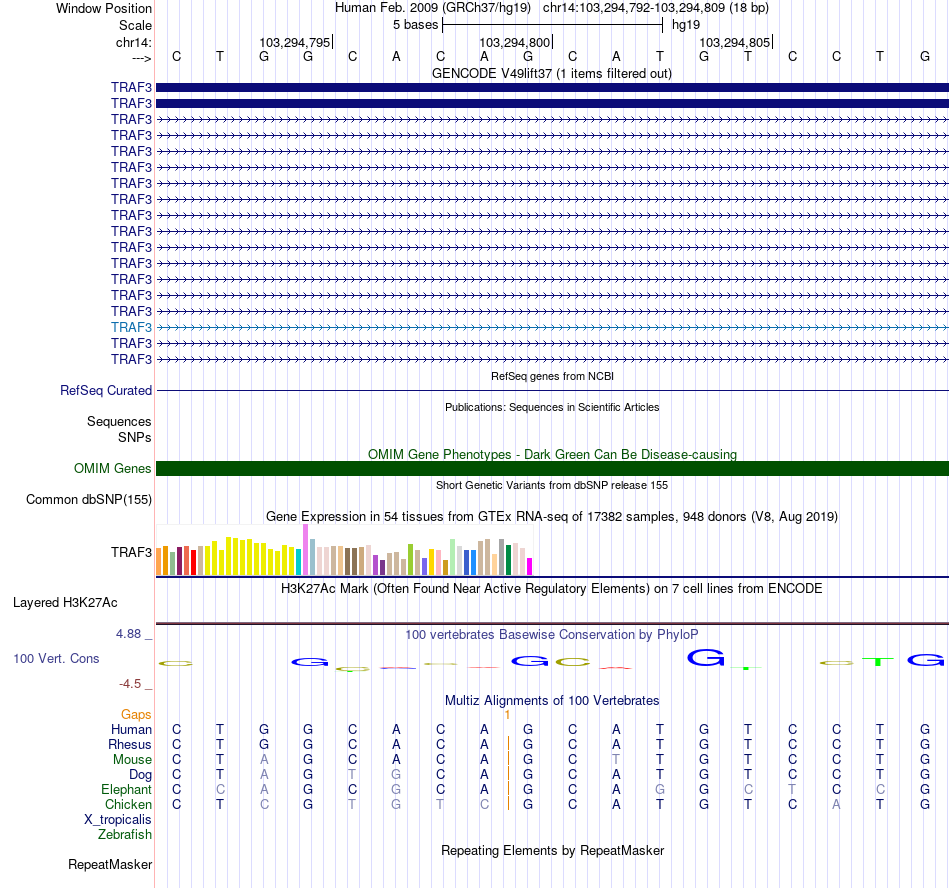This screenshot has height=888, width=950.
Task: Open Publications: Sequences in Scientific Articles title
Action: pos(552,407)
